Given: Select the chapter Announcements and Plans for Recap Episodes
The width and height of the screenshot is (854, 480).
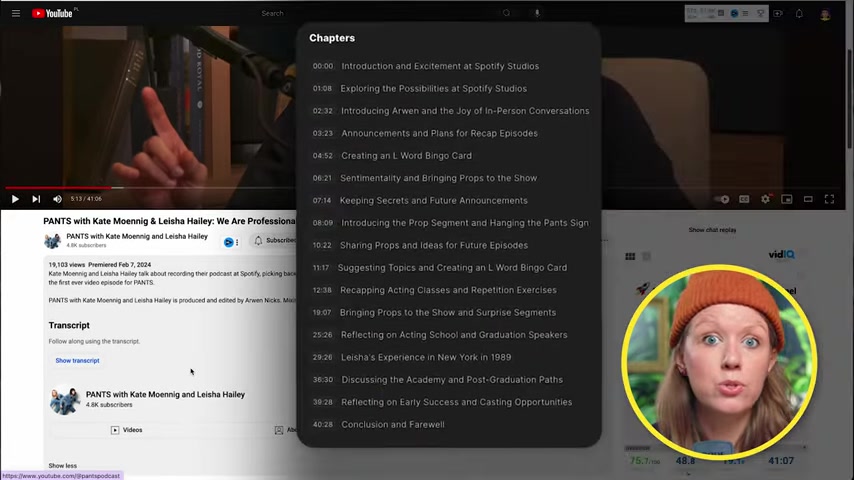Looking at the screenshot, I should click(x=440, y=133).
